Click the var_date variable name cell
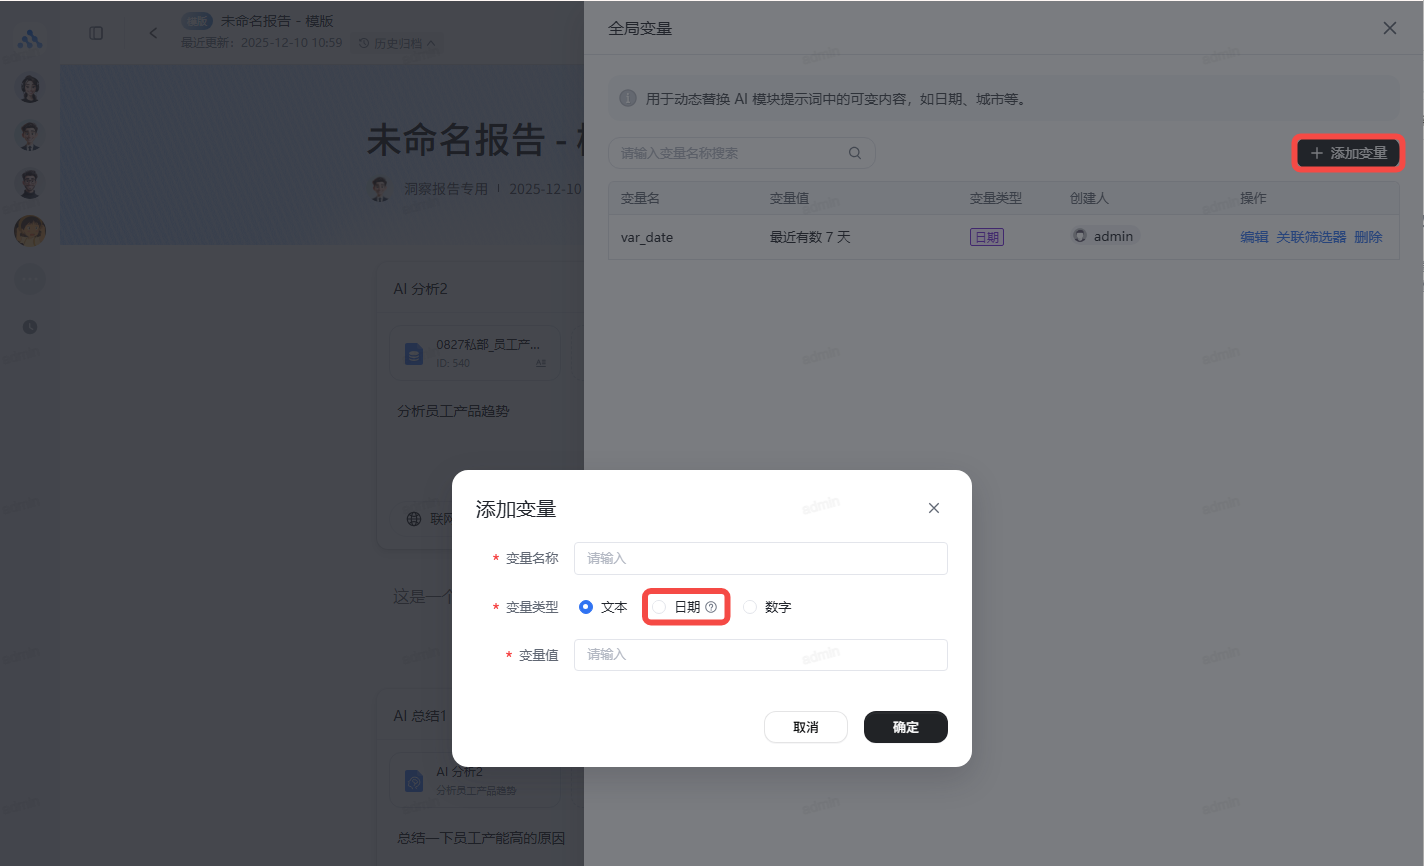The image size is (1424, 866). [647, 237]
